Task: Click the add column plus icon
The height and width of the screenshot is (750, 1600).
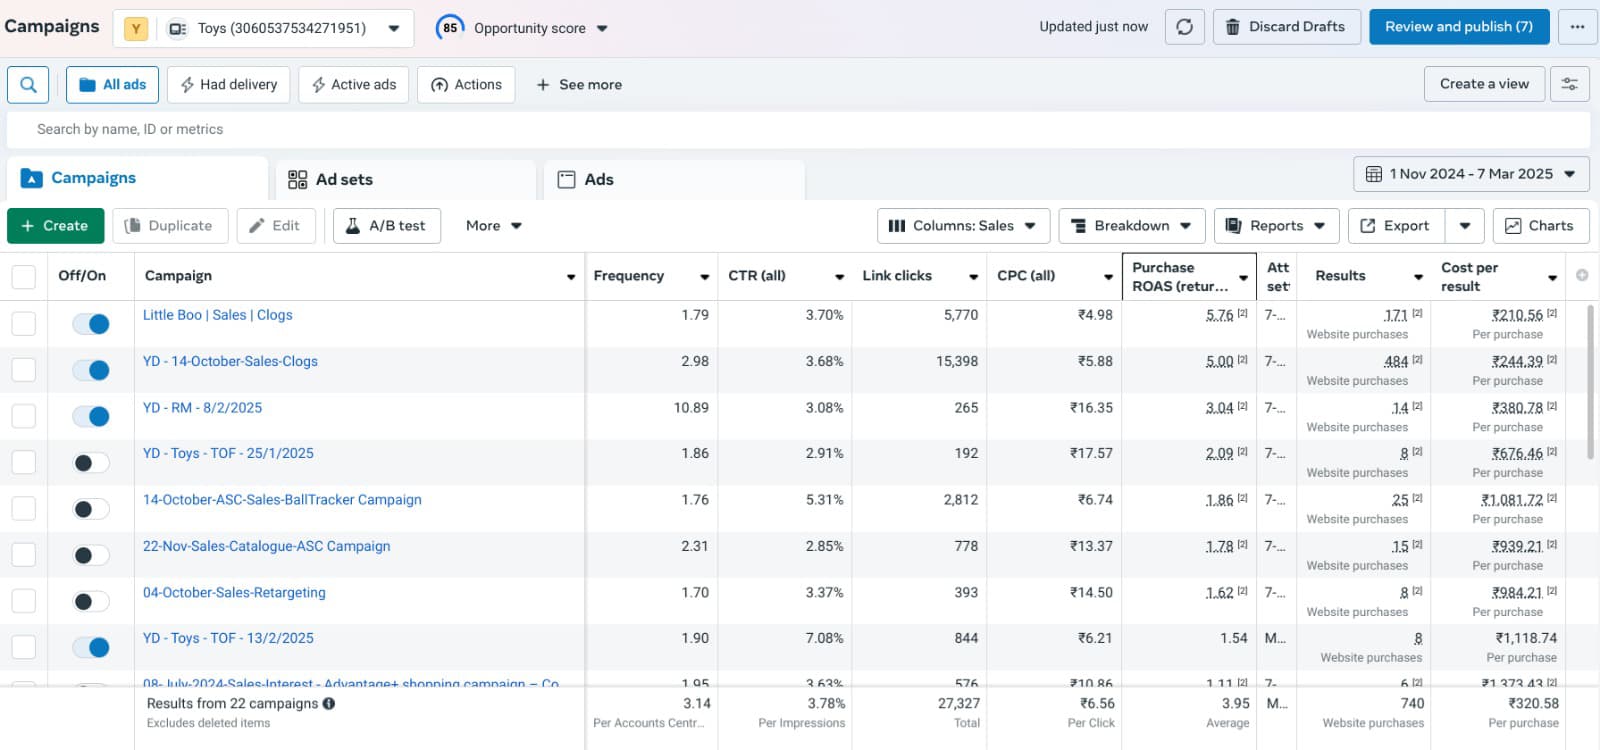Action: pyautogui.click(x=1582, y=275)
